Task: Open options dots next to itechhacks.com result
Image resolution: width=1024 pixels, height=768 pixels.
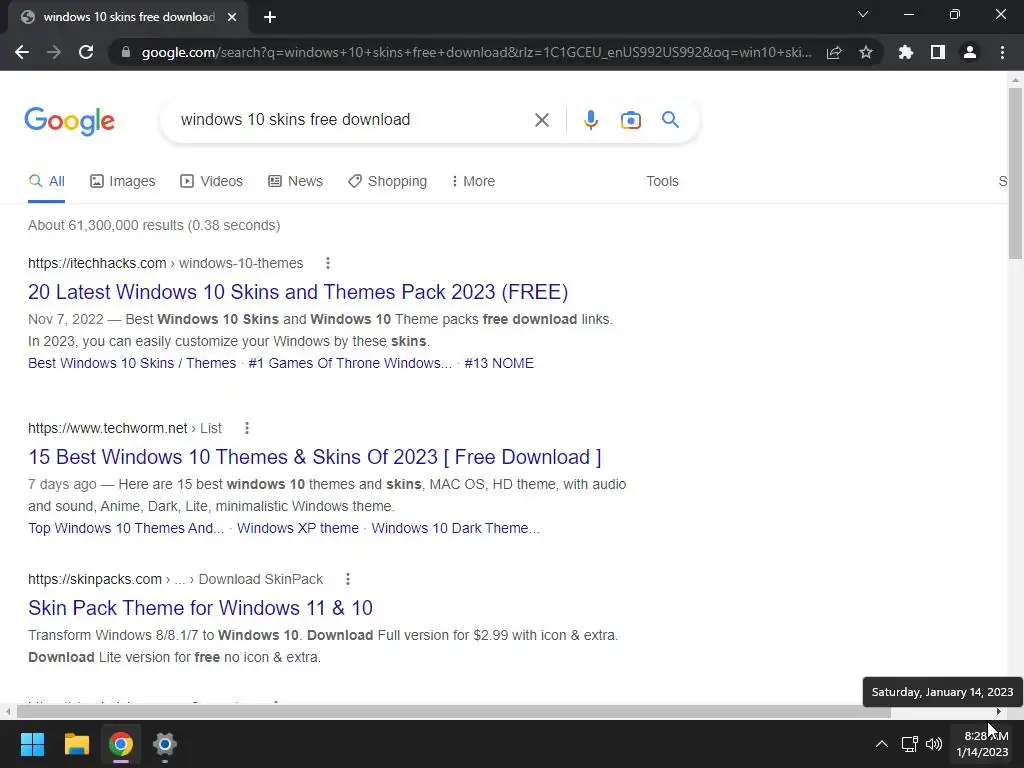Action: [328, 263]
